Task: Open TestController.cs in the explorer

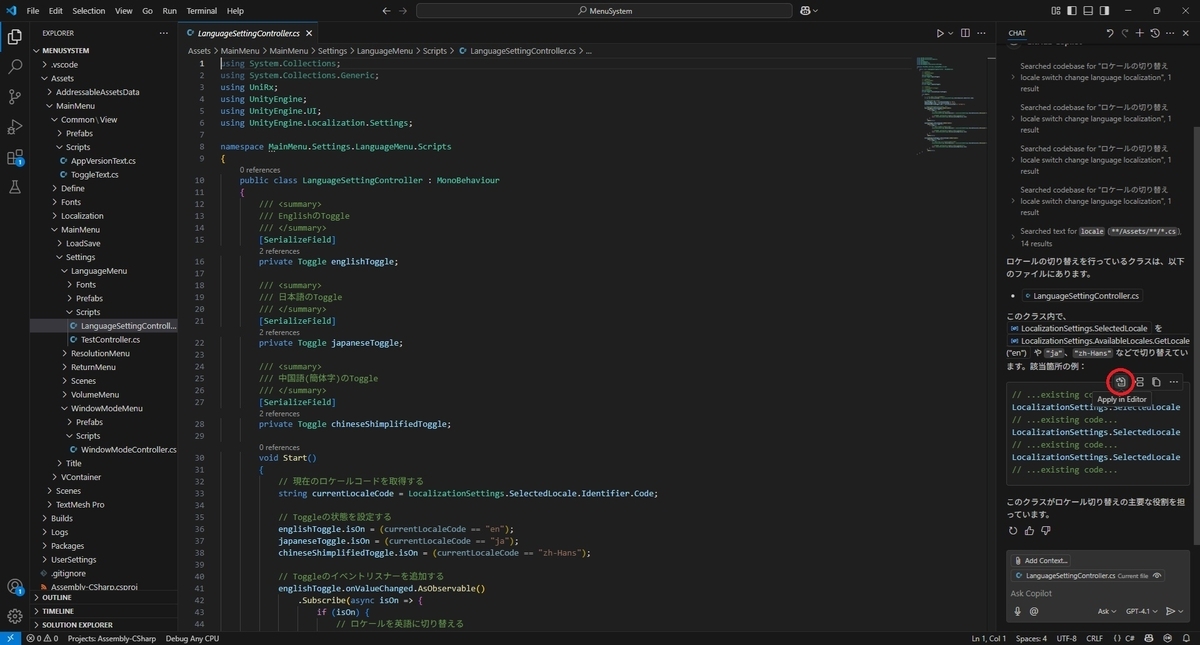Action: coord(110,339)
